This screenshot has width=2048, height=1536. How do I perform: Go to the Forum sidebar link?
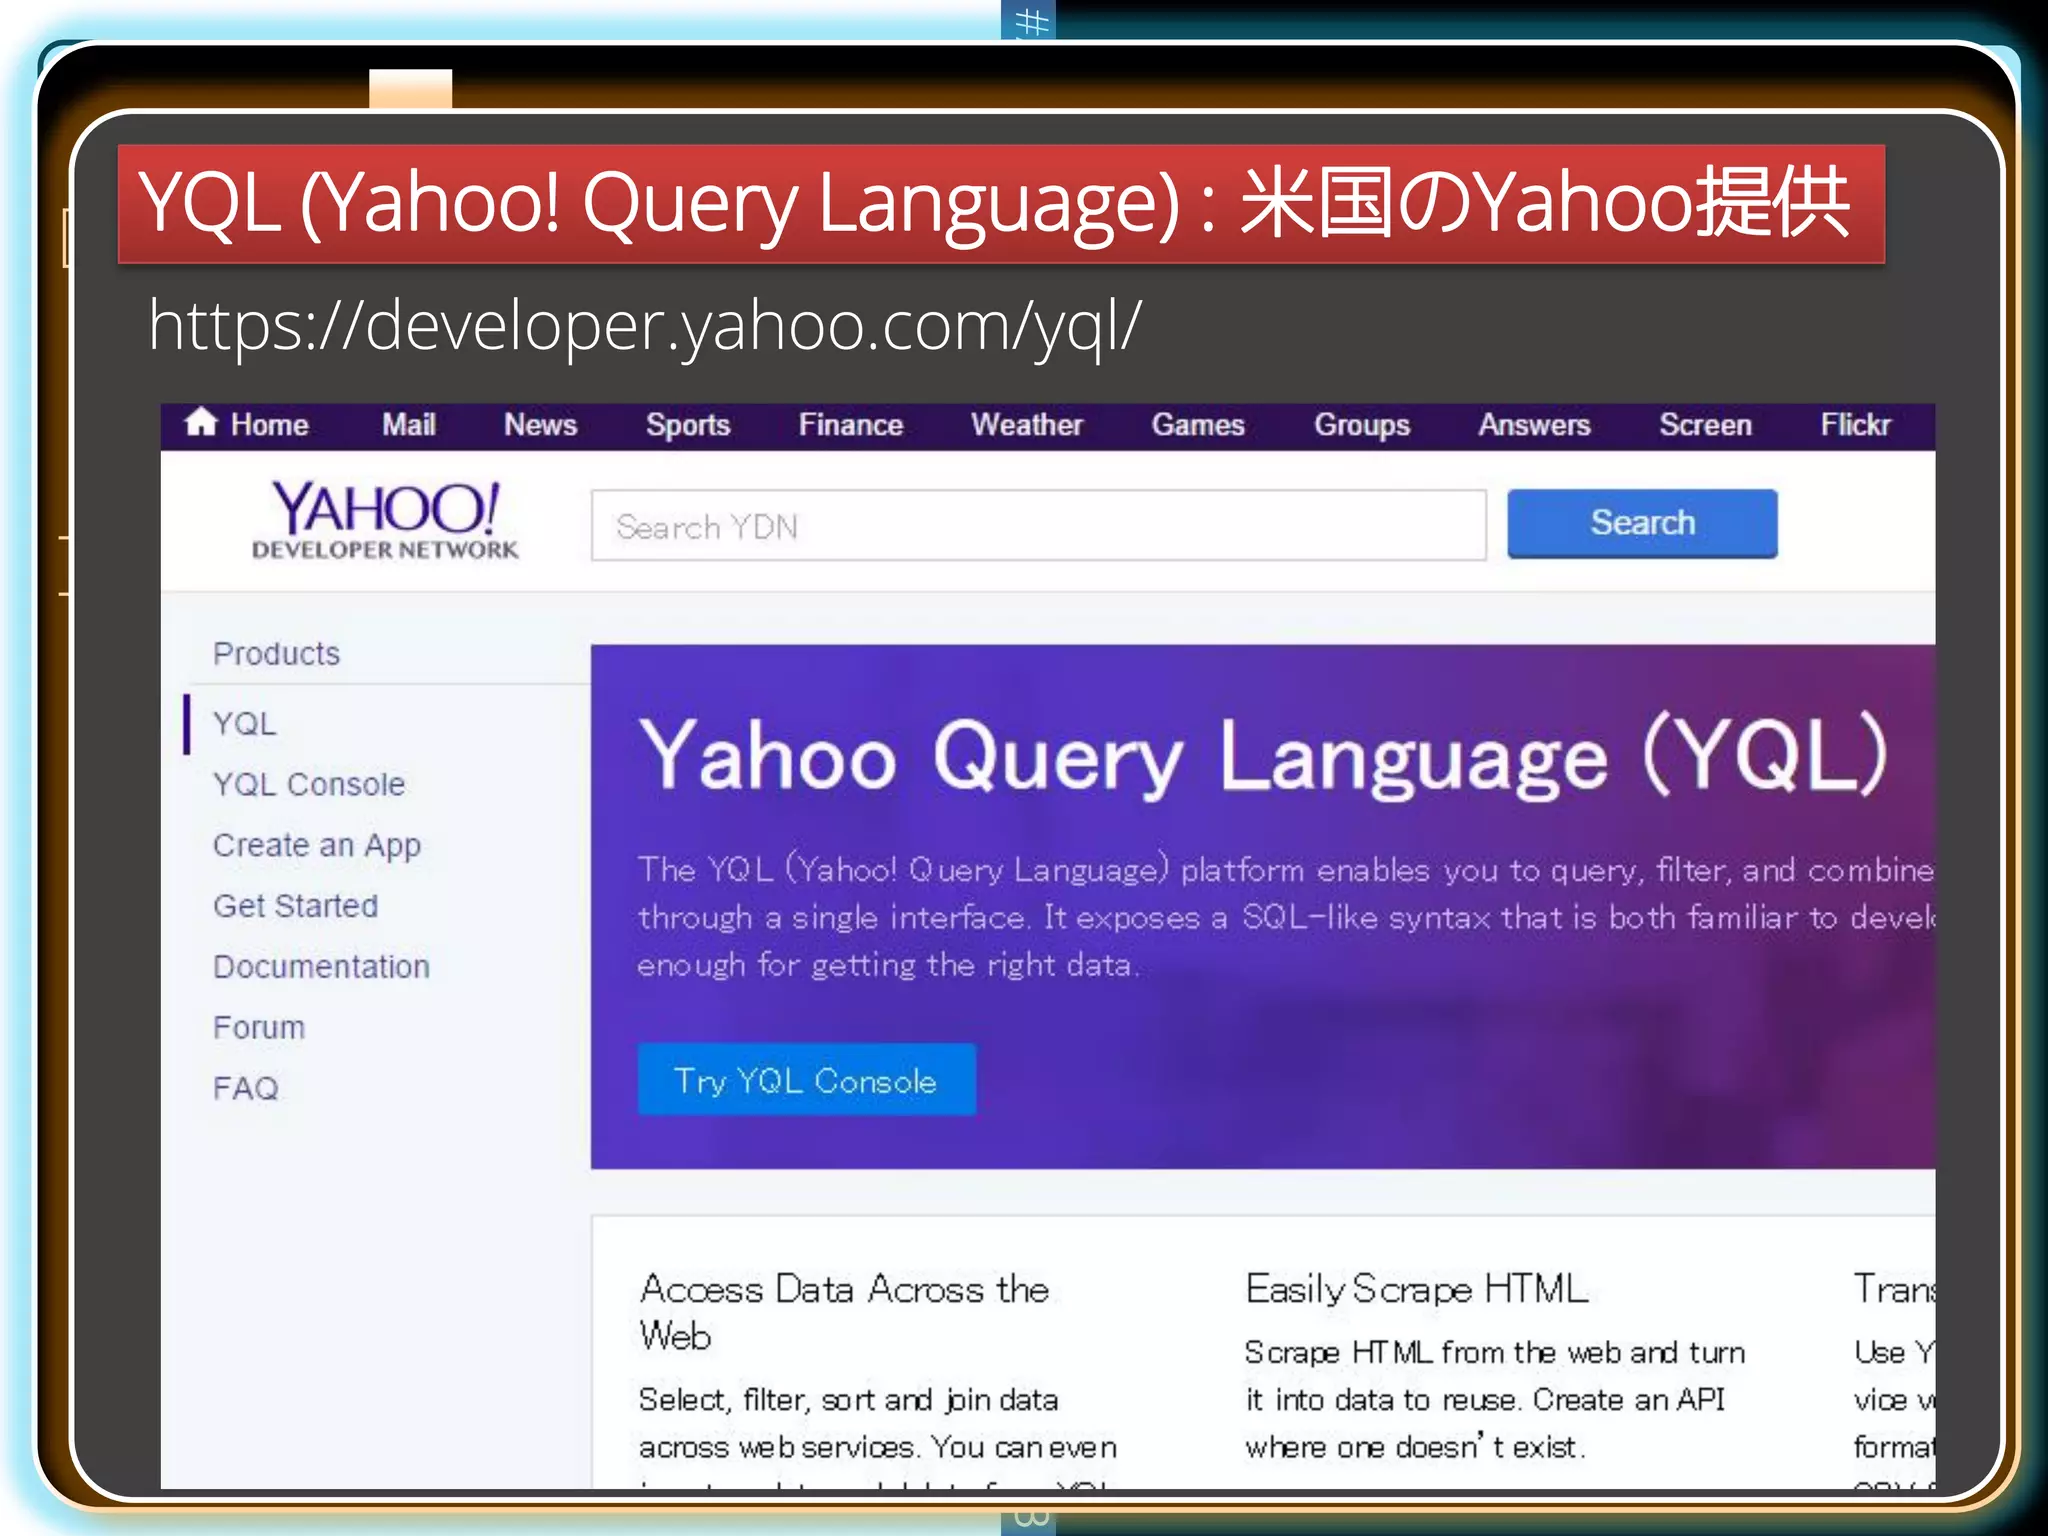point(258,1027)
